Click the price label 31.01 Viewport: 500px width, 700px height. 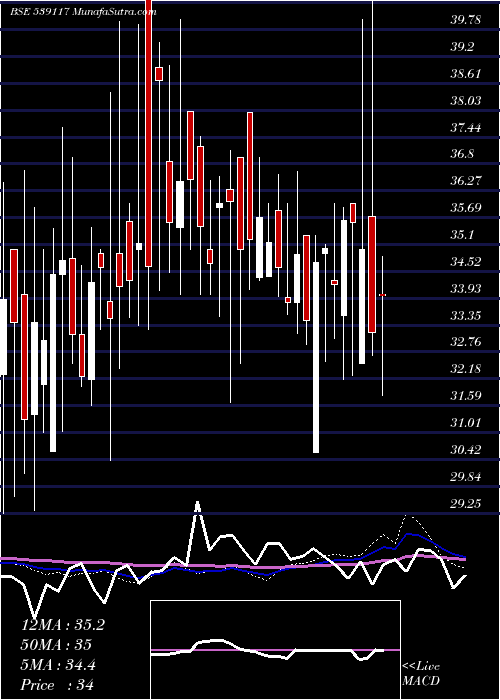(x=466, y=422)
